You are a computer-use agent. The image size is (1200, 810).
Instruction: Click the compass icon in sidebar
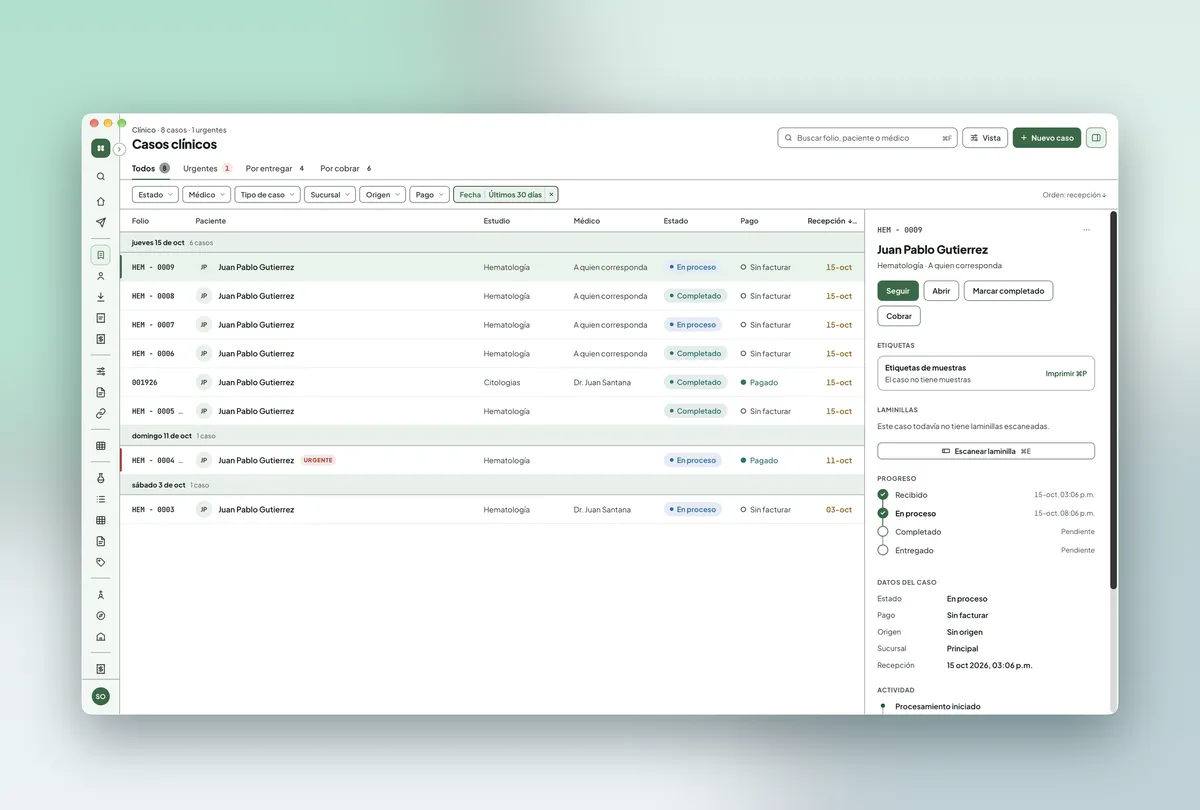click(x=100, y=616)
